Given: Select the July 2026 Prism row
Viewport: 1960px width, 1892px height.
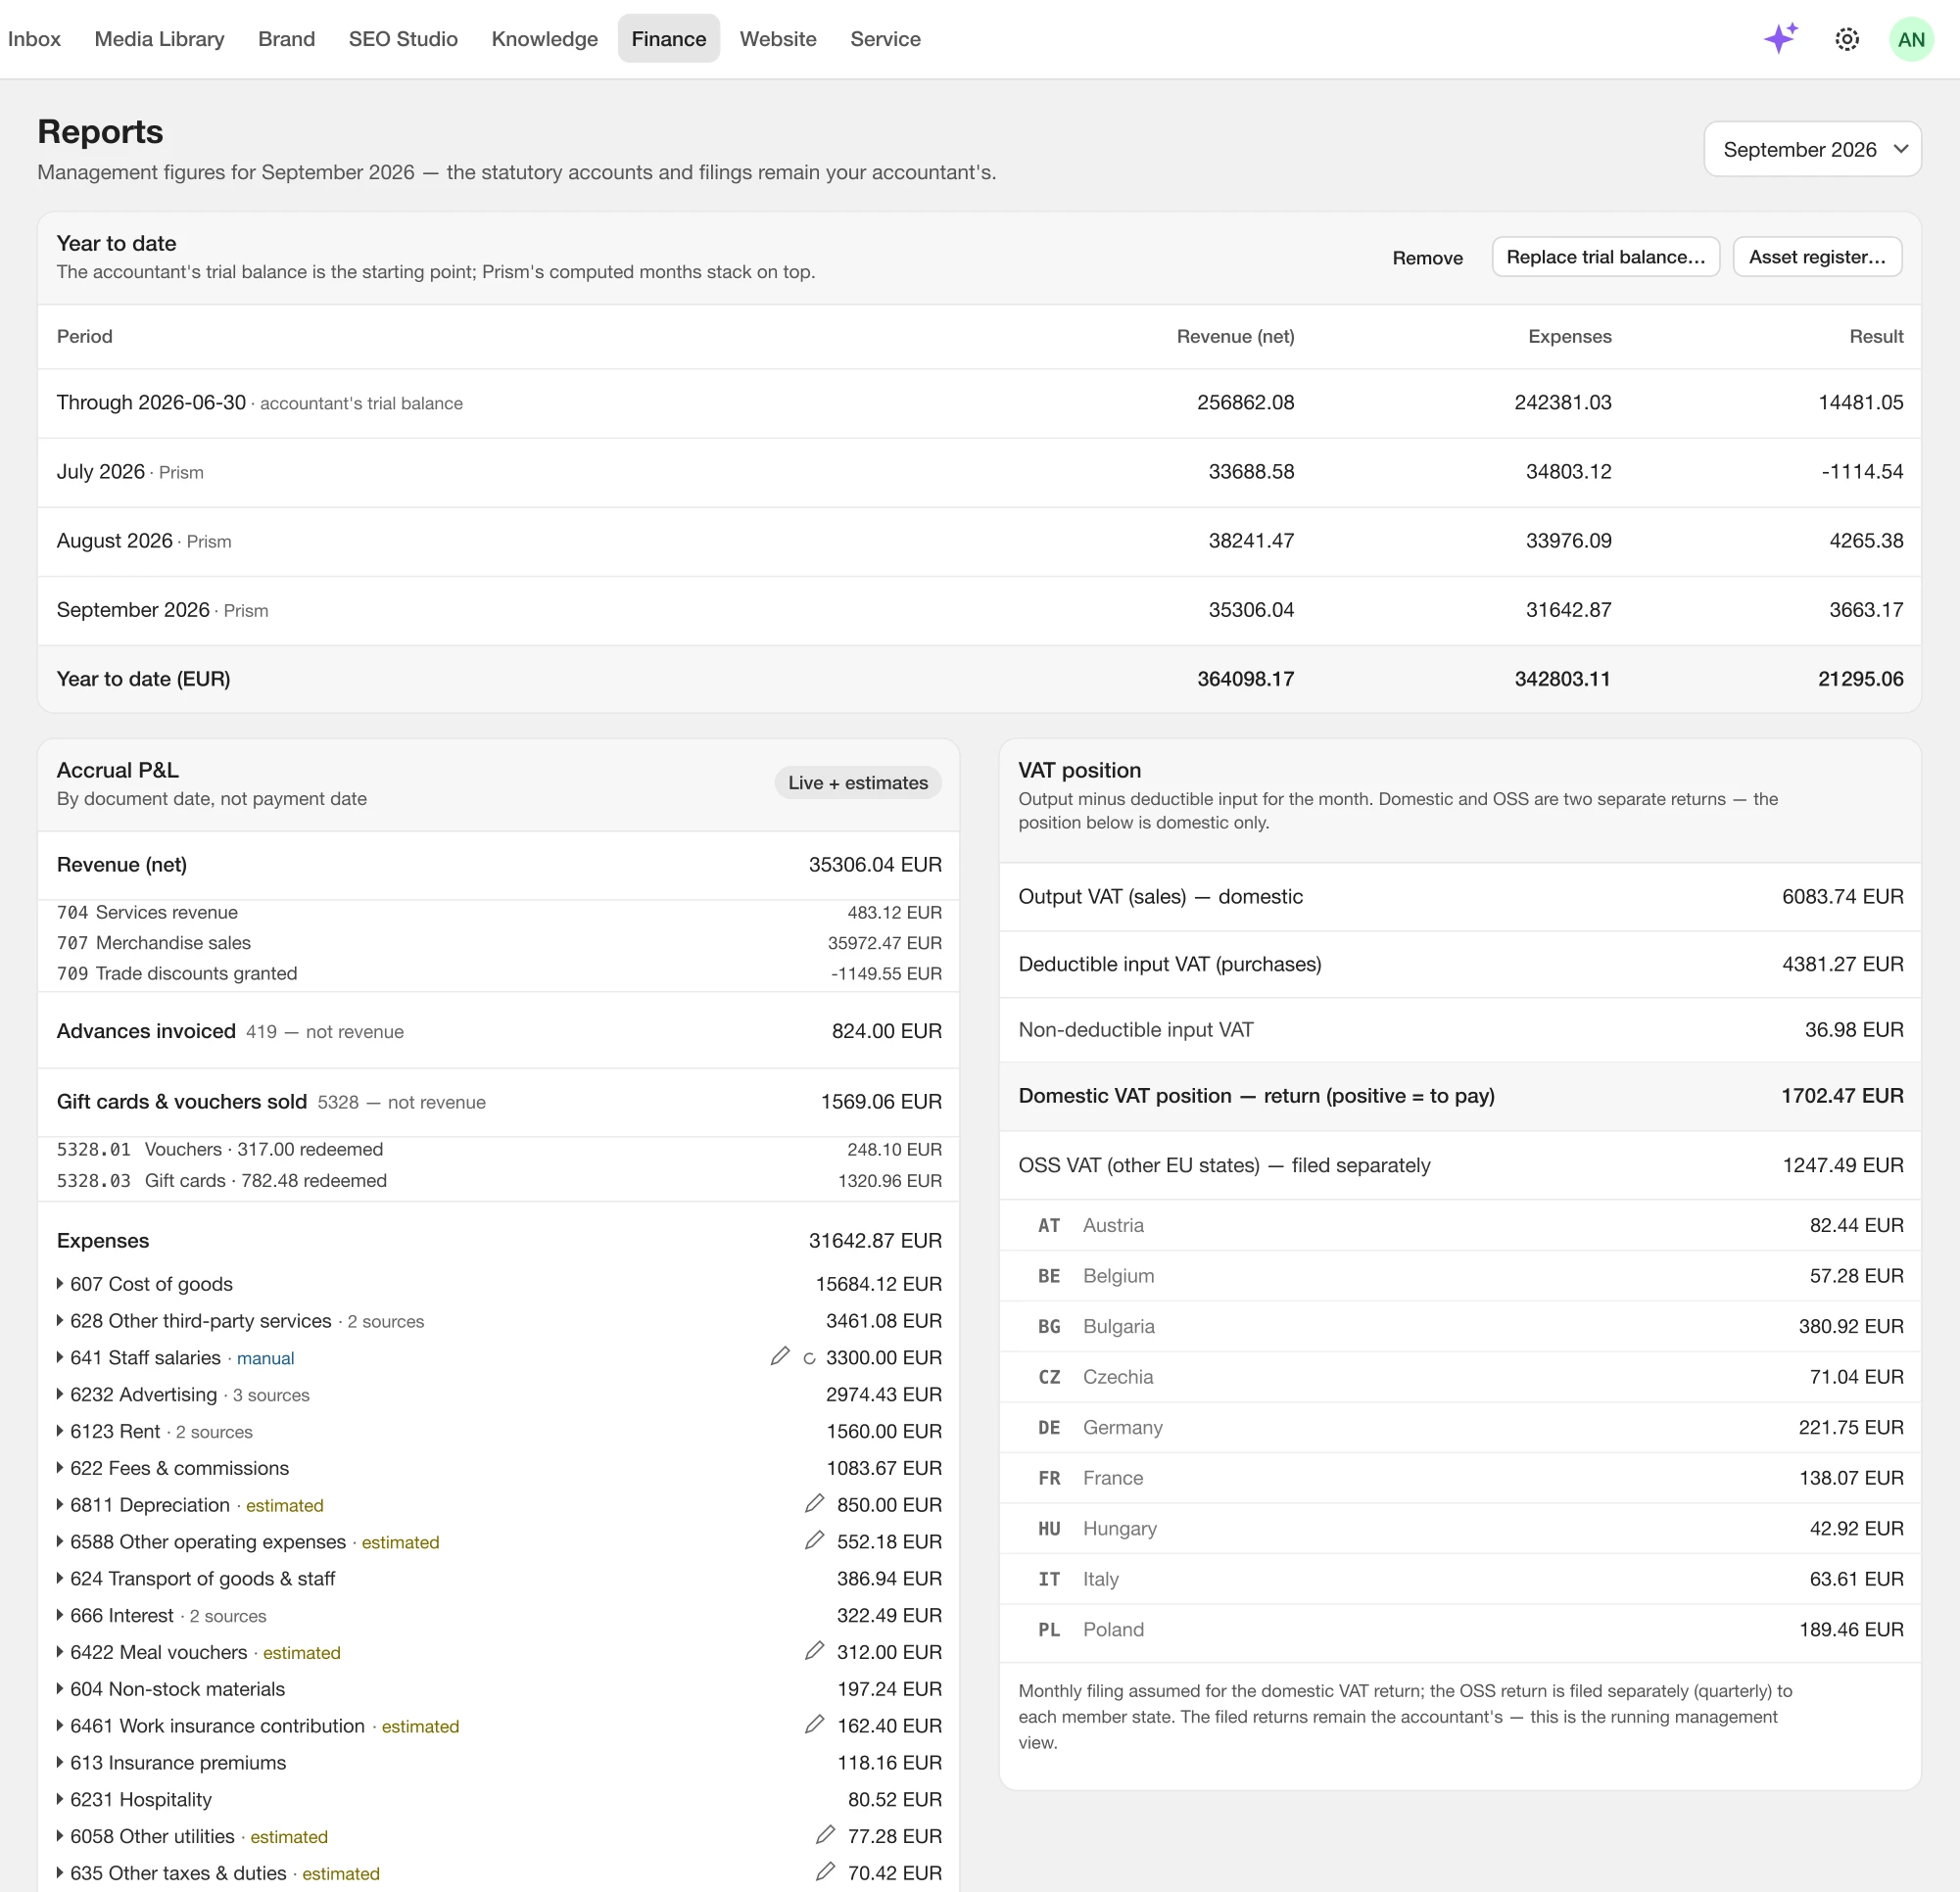Looking at the screenshot, I should [x=979, y=472].
